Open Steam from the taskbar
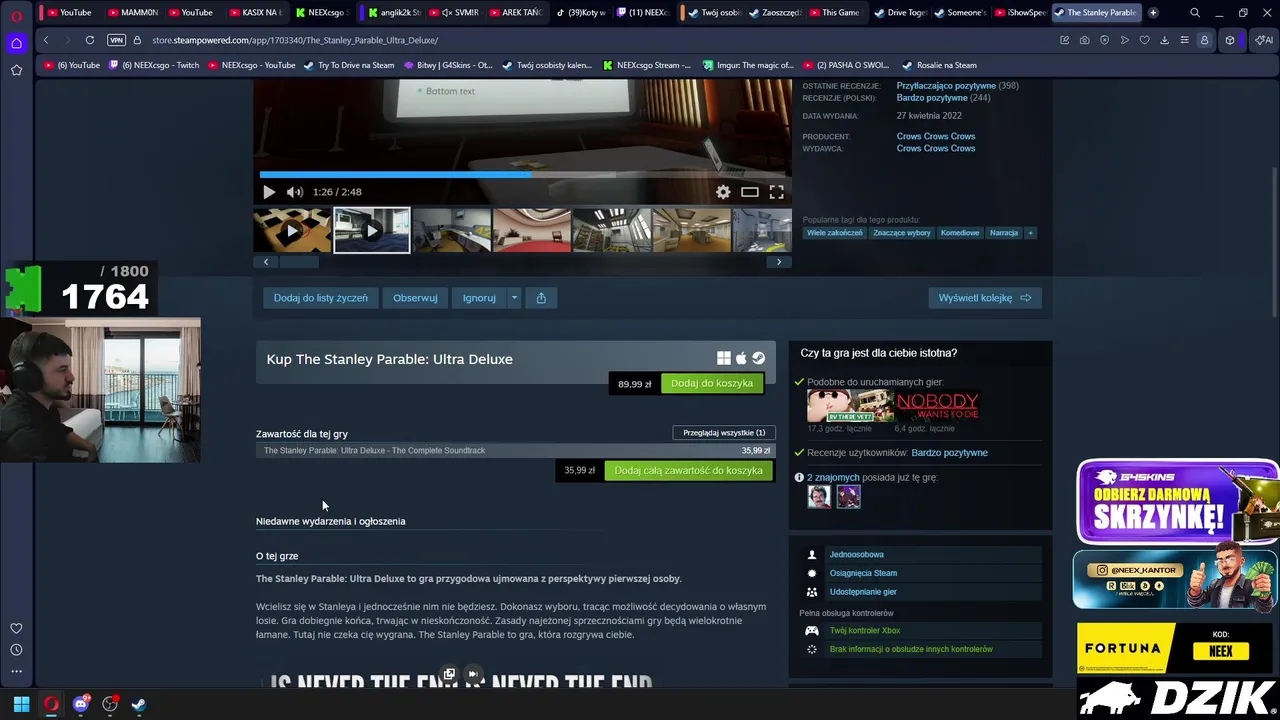The height and width of the screenshot is (720, 1280). coord(139,704)
